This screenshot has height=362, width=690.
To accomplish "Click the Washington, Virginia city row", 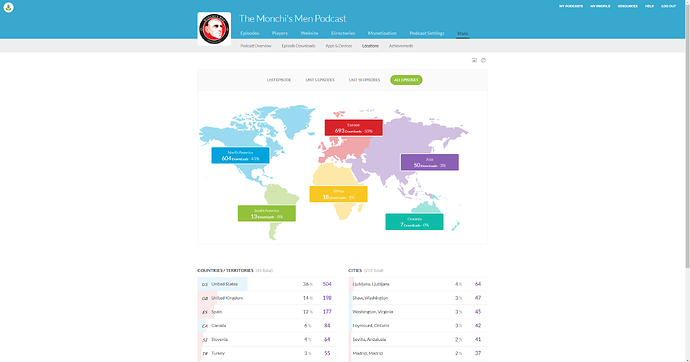I will [418, 312].
